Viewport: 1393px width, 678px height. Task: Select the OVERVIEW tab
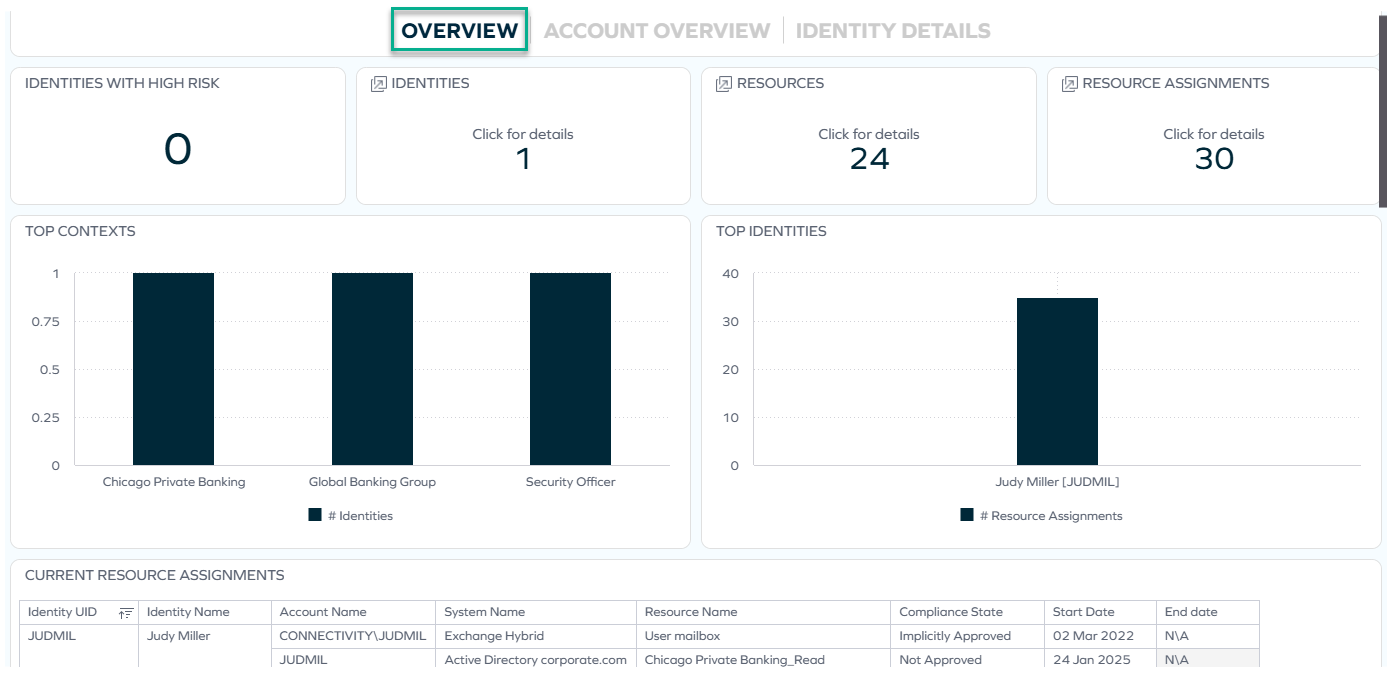tap(459, 30)
